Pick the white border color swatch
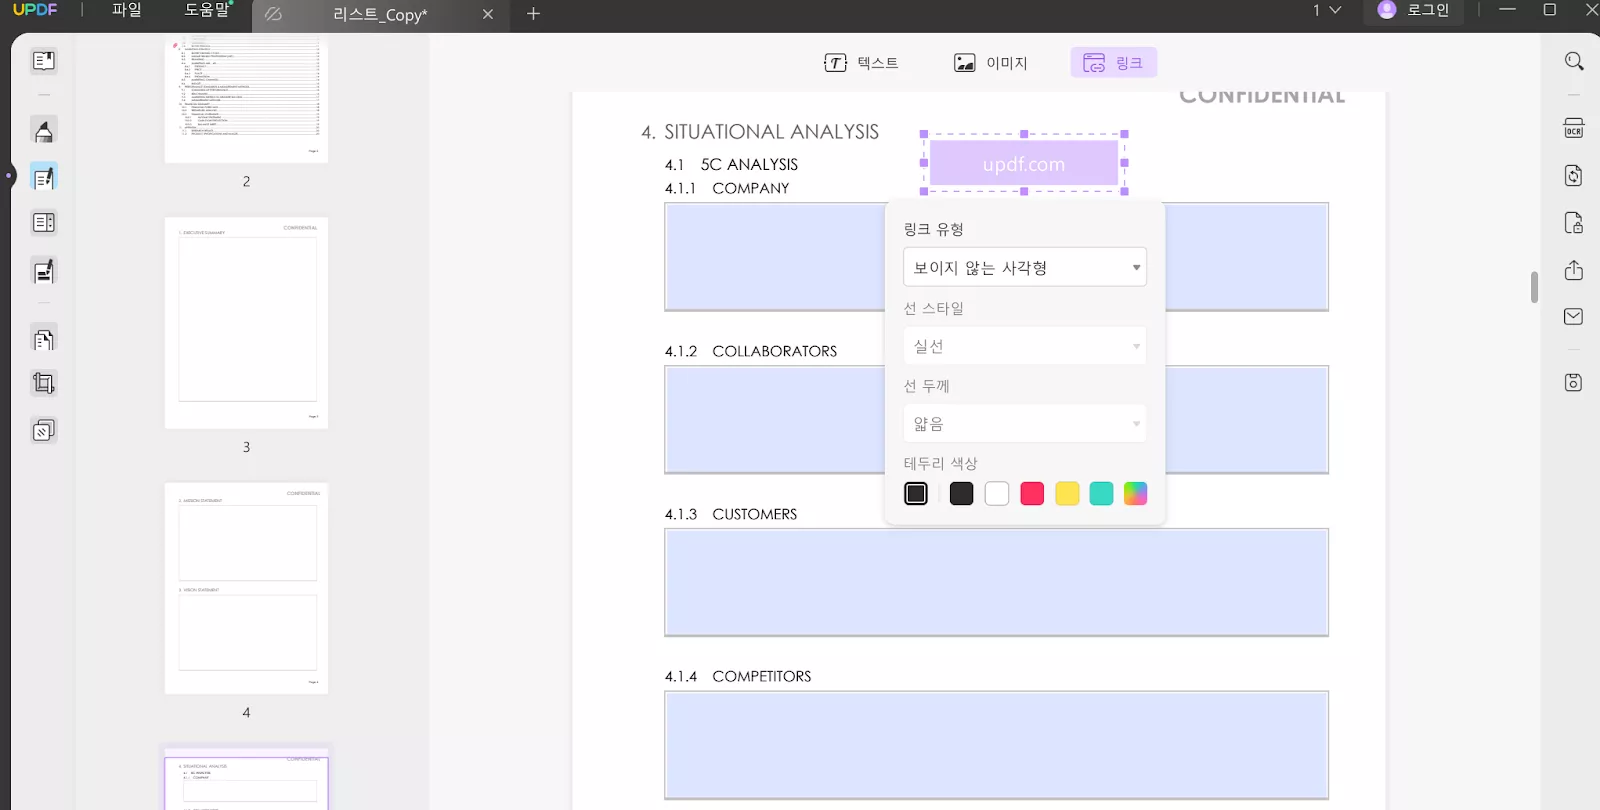Screen dimensions: 1600x810 (997, 494)
